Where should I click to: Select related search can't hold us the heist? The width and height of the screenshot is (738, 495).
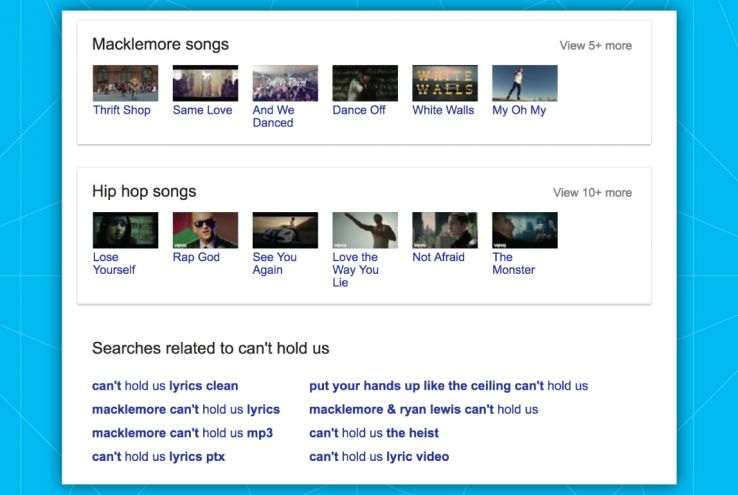[x=374, y=433]
